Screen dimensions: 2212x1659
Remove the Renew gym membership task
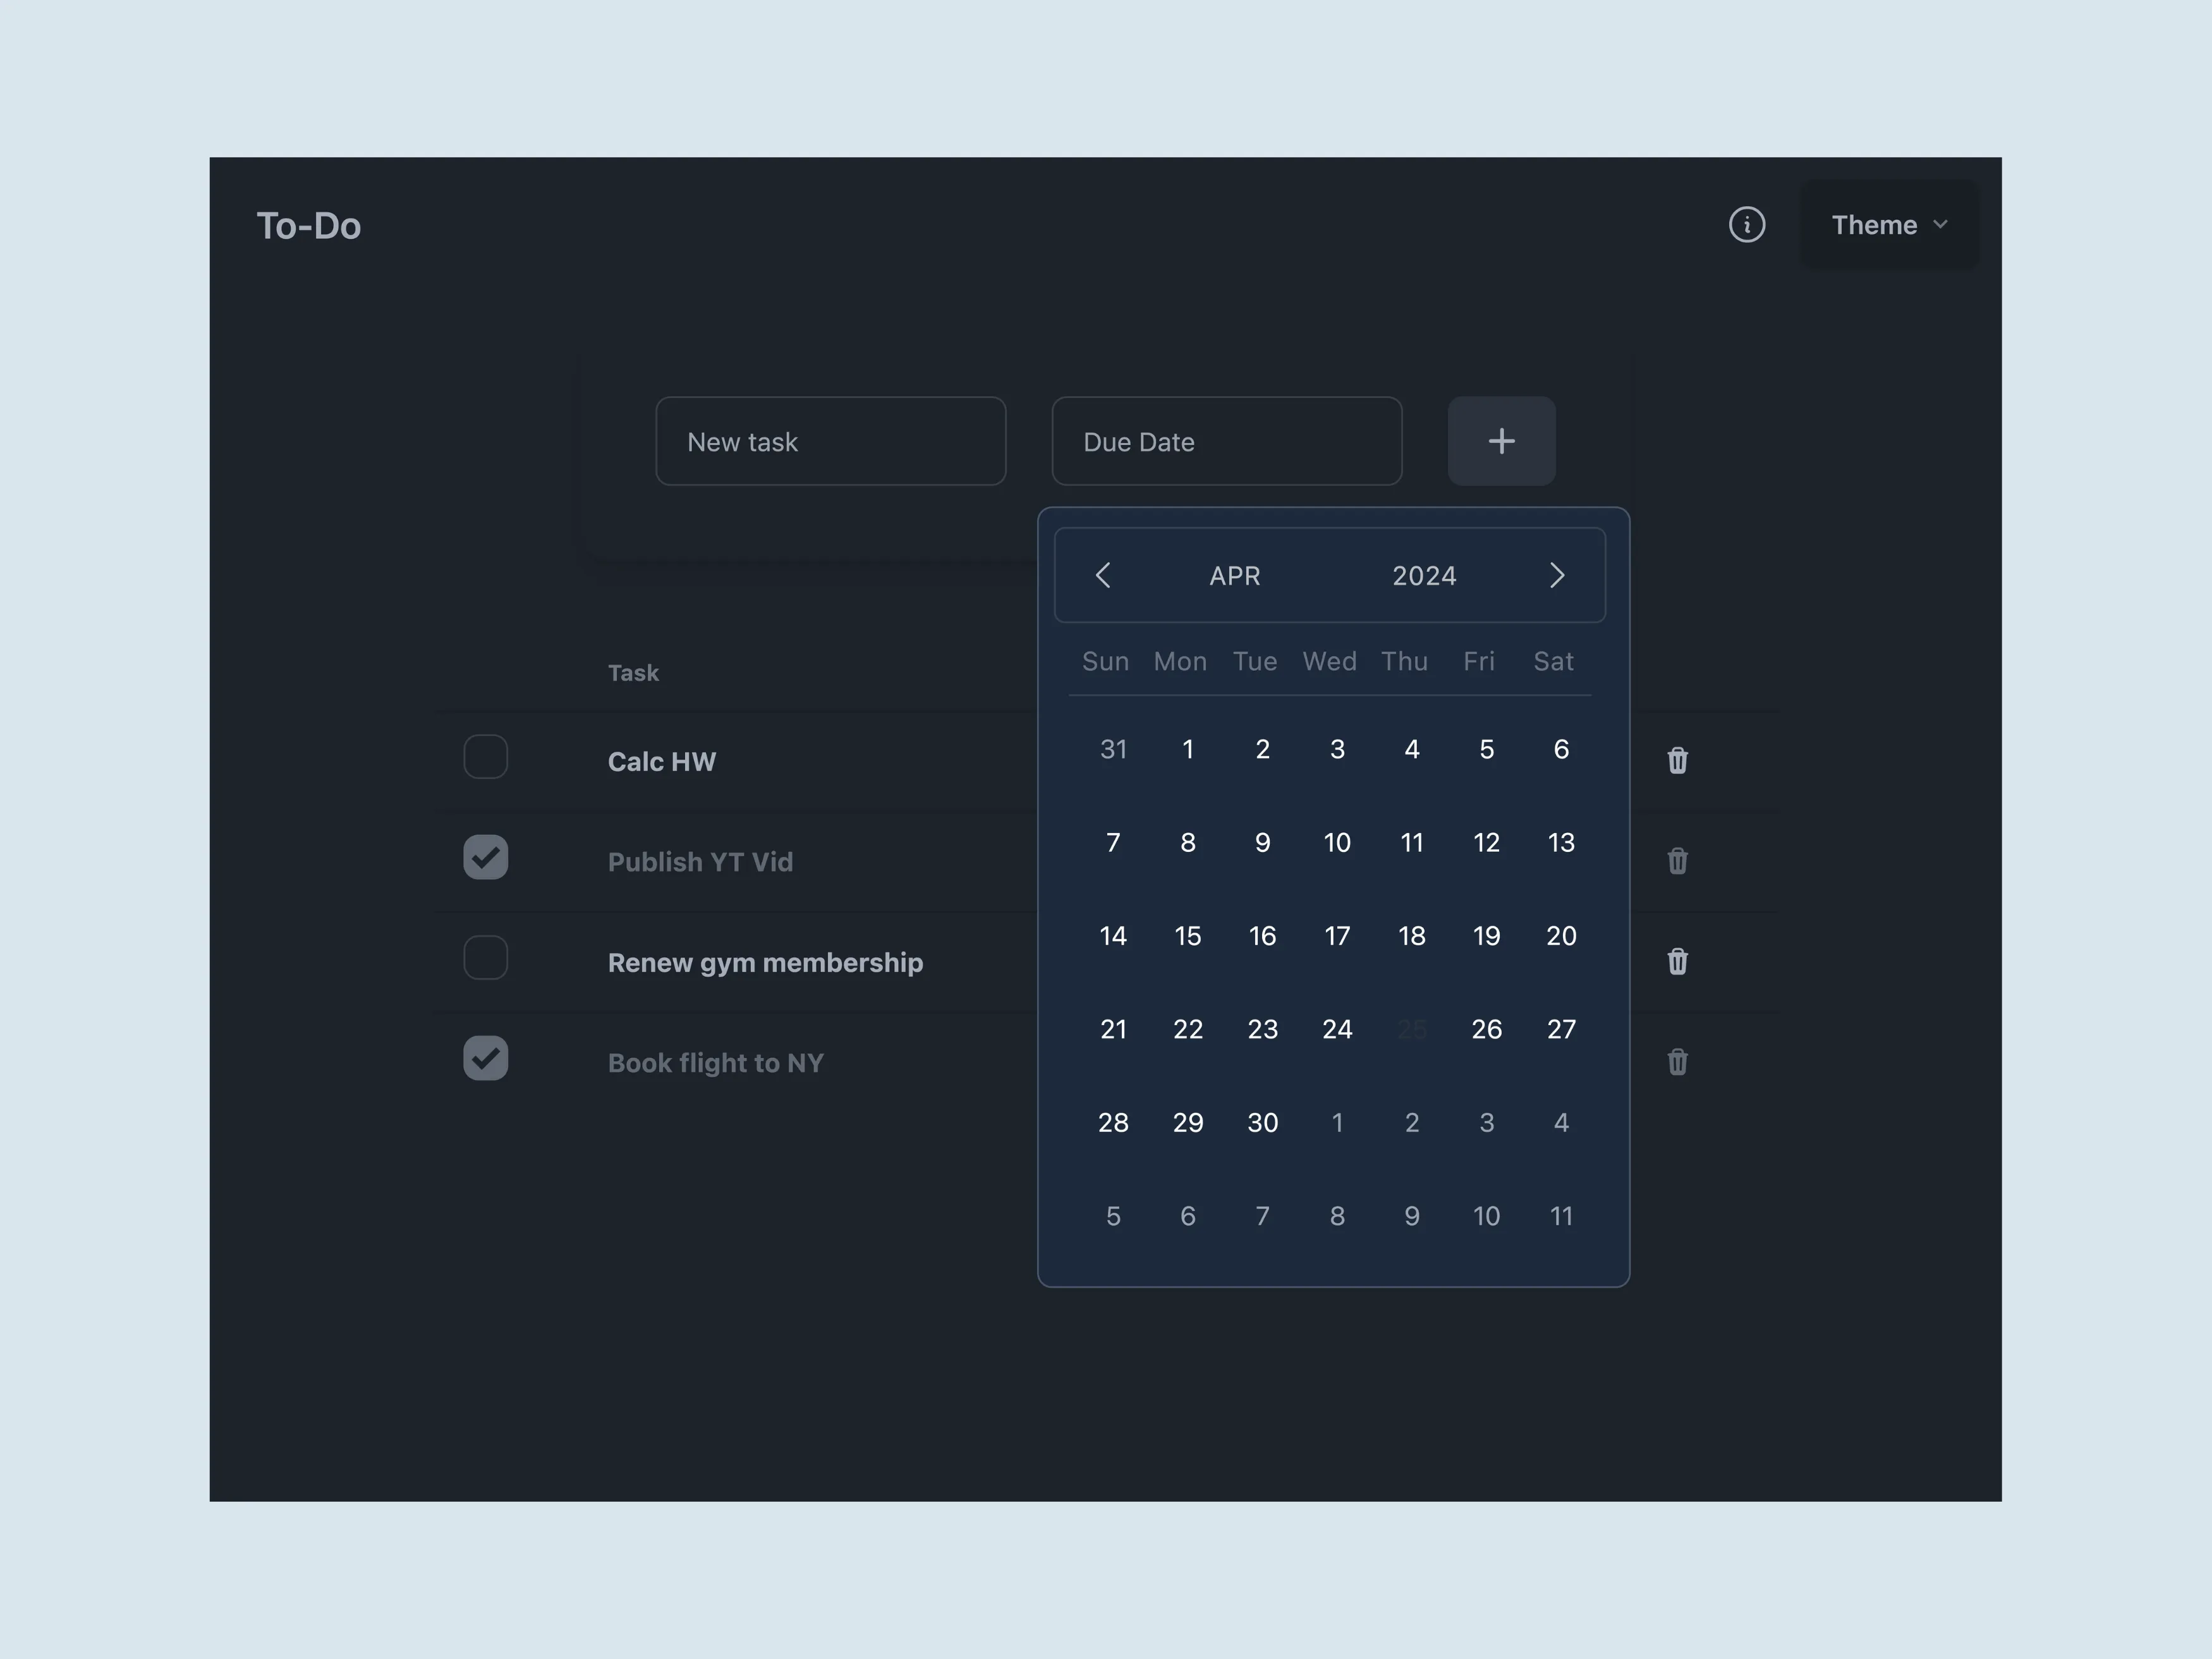[1677, 962]
